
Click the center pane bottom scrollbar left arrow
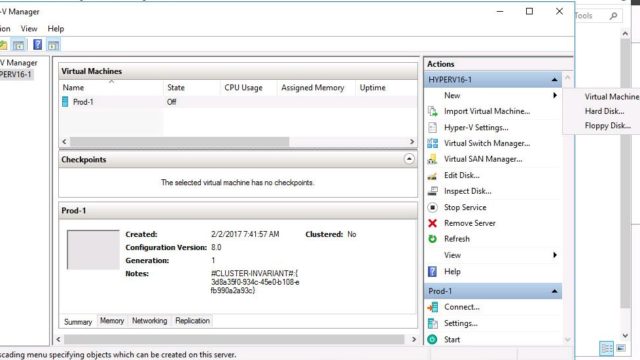tap(58, 339)
